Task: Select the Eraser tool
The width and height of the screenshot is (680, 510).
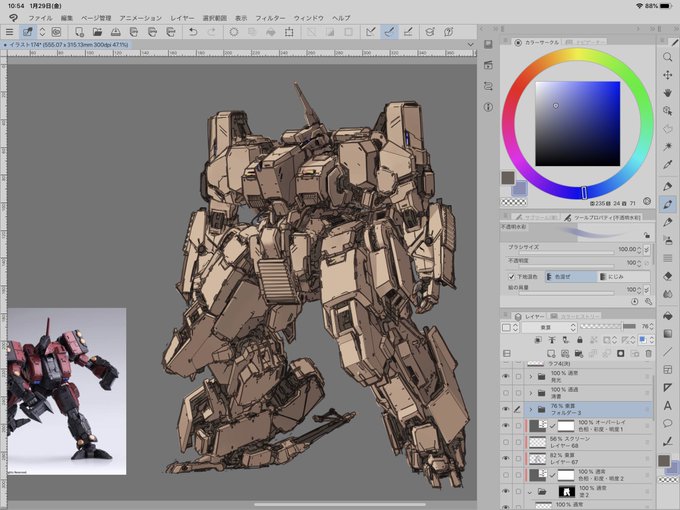Action: [667, 274]
